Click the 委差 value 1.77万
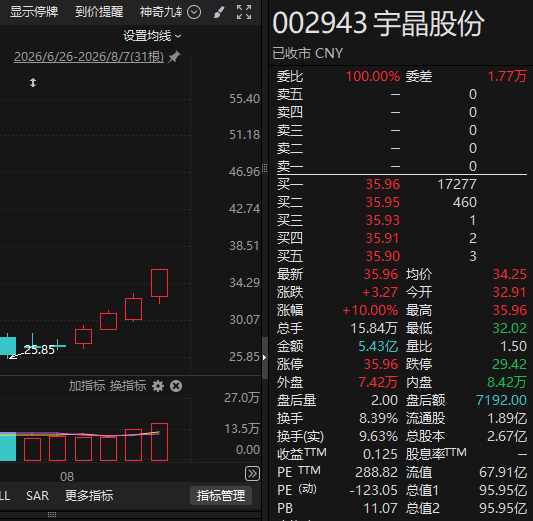The height and width of the screenshot is (521, 533). click(x=507, y=76)
